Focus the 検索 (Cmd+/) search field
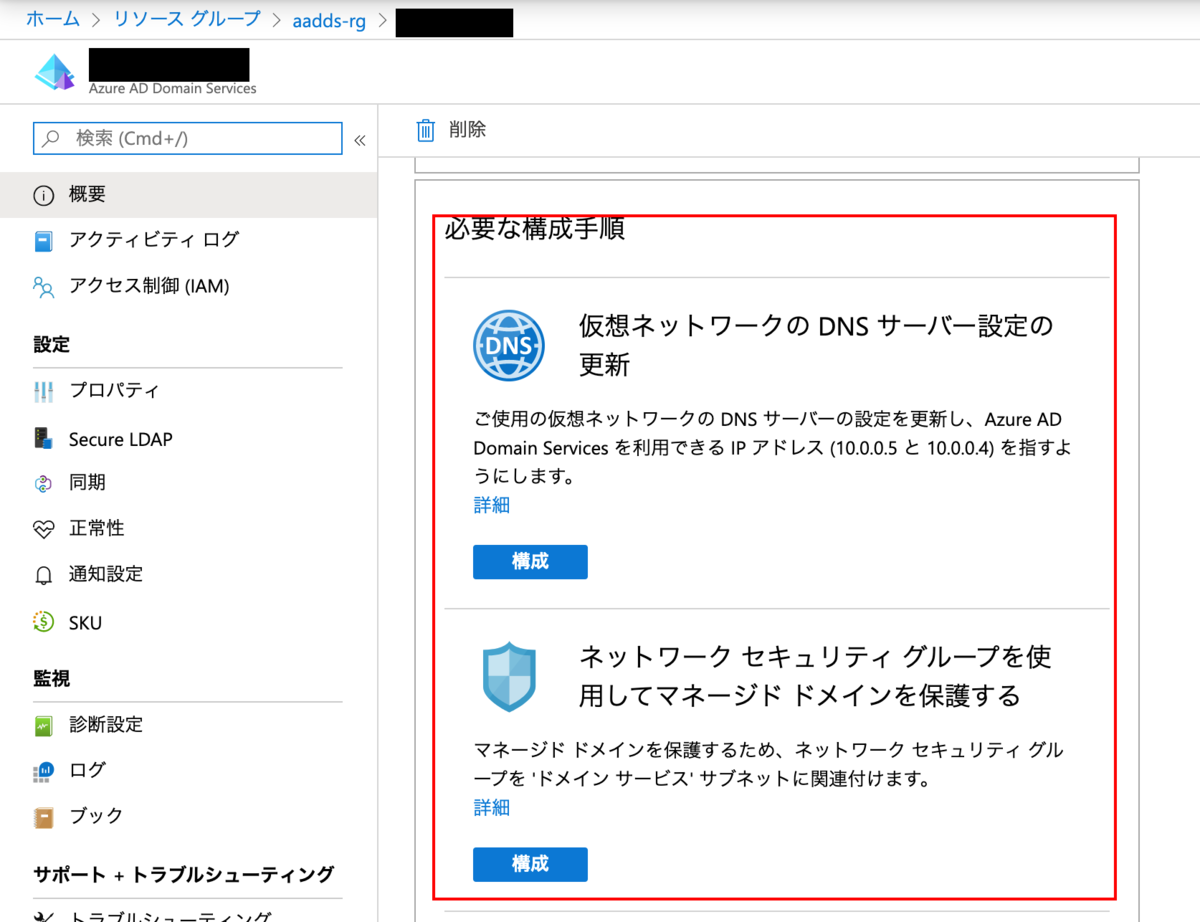The image size is (1200, 922). point(188,138)
